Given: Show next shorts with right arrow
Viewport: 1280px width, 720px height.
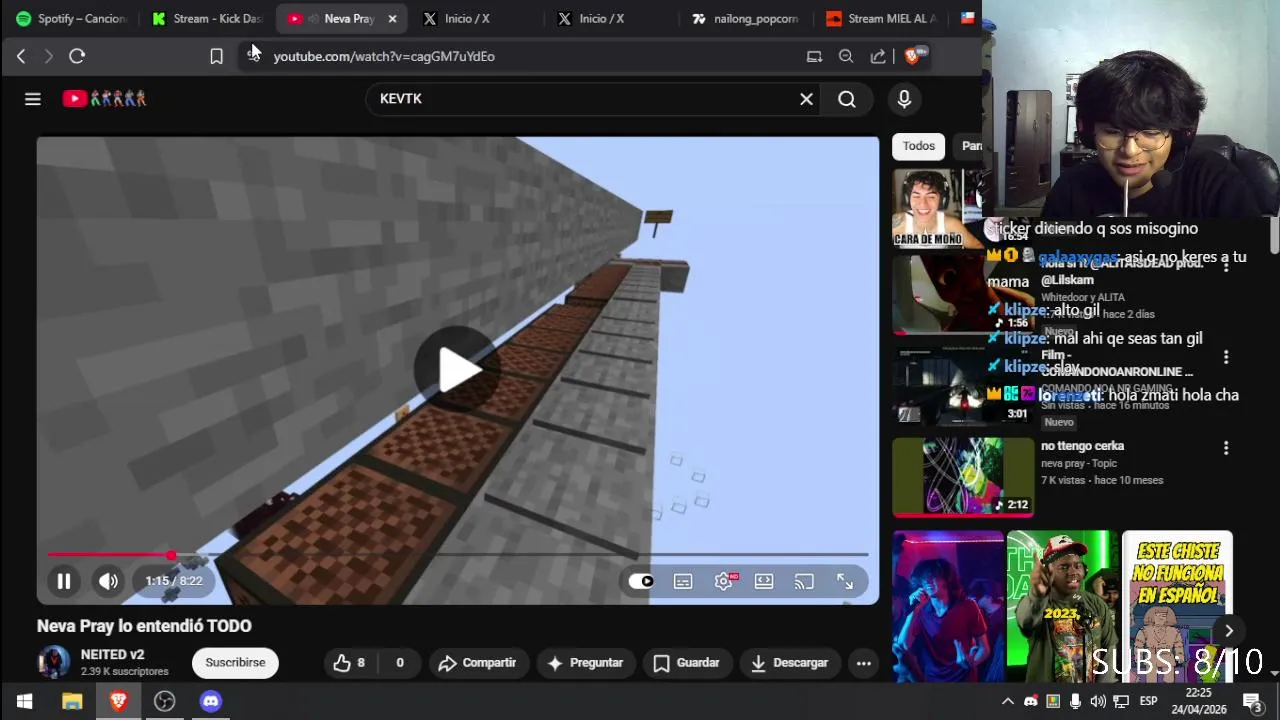Looking at the screenshot, I should pos(1229,631).
